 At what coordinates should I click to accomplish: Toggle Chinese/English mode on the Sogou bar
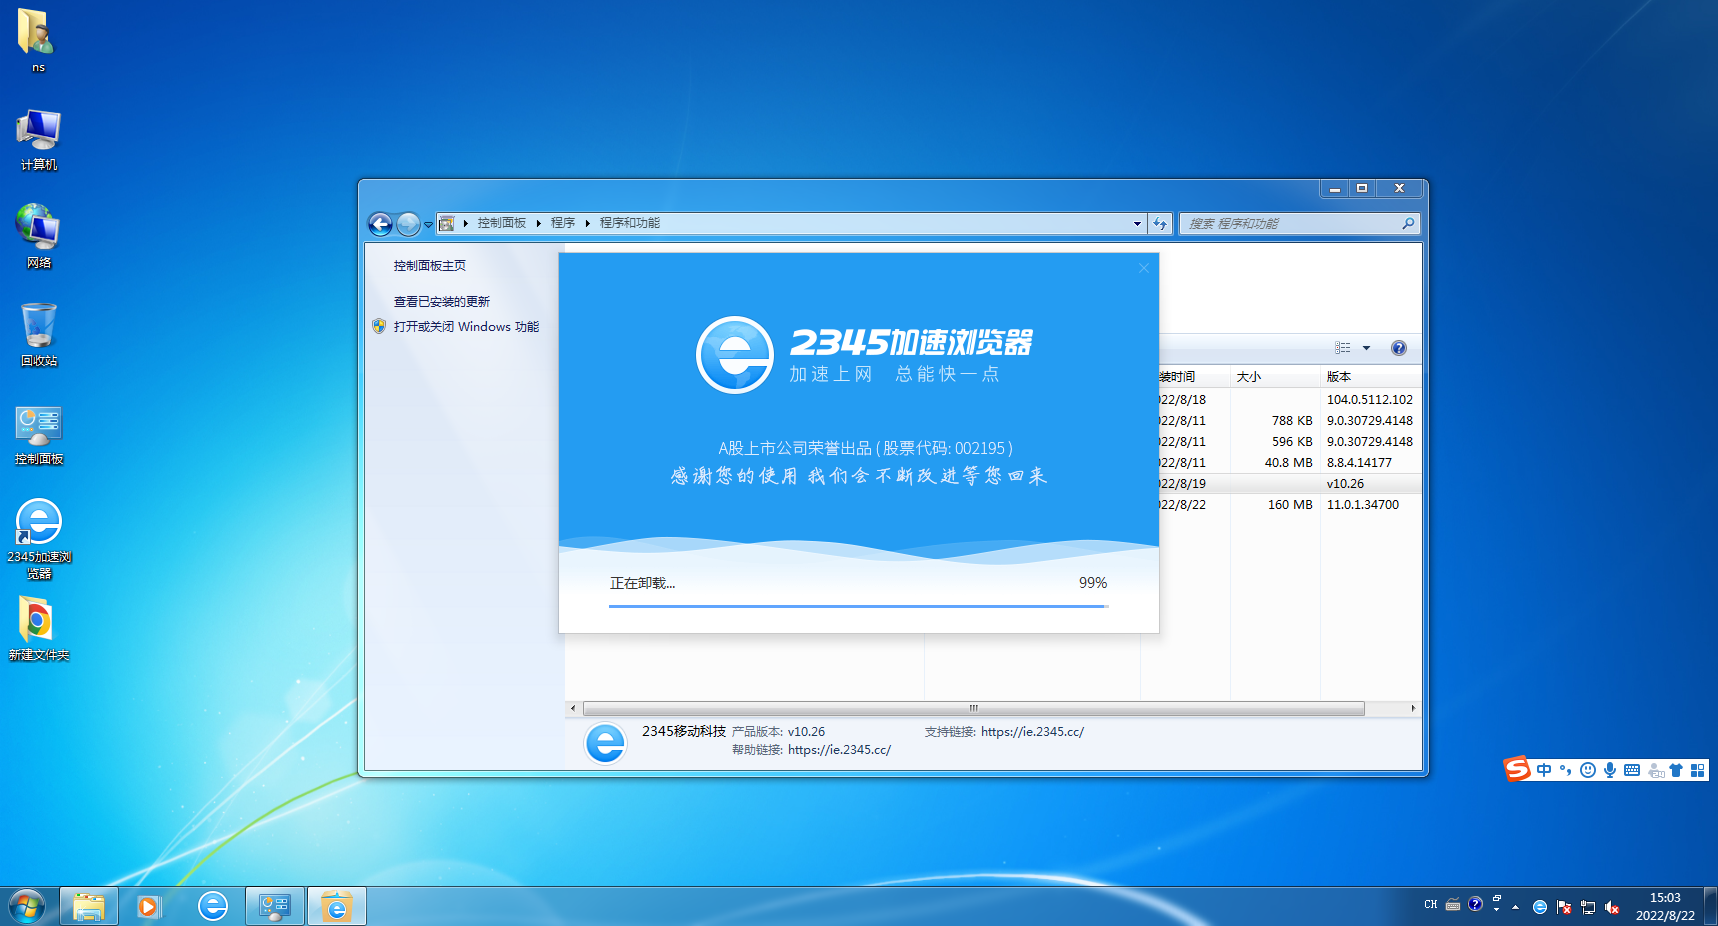[1544, 770]
